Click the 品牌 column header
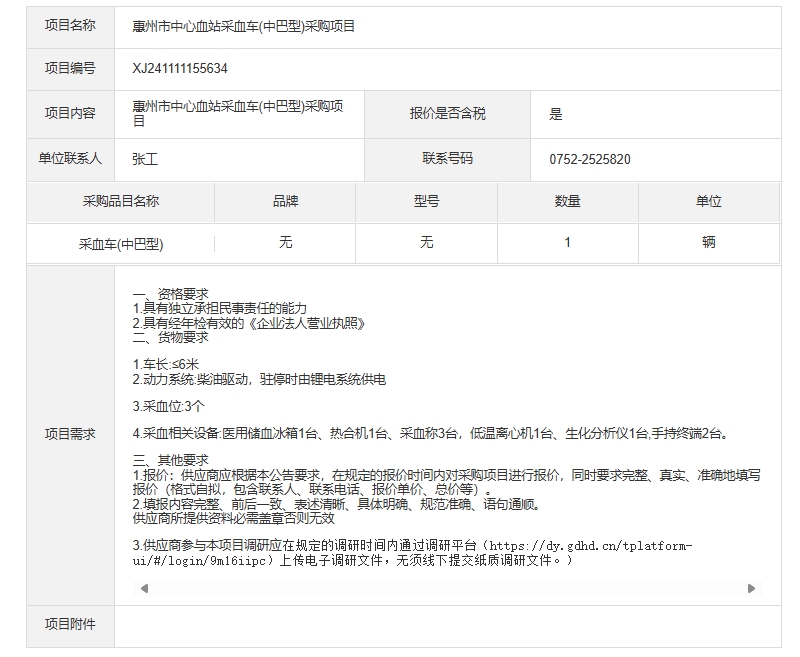Image resolution: width=800 pixels, height=657 pixels. pos(285,201)
